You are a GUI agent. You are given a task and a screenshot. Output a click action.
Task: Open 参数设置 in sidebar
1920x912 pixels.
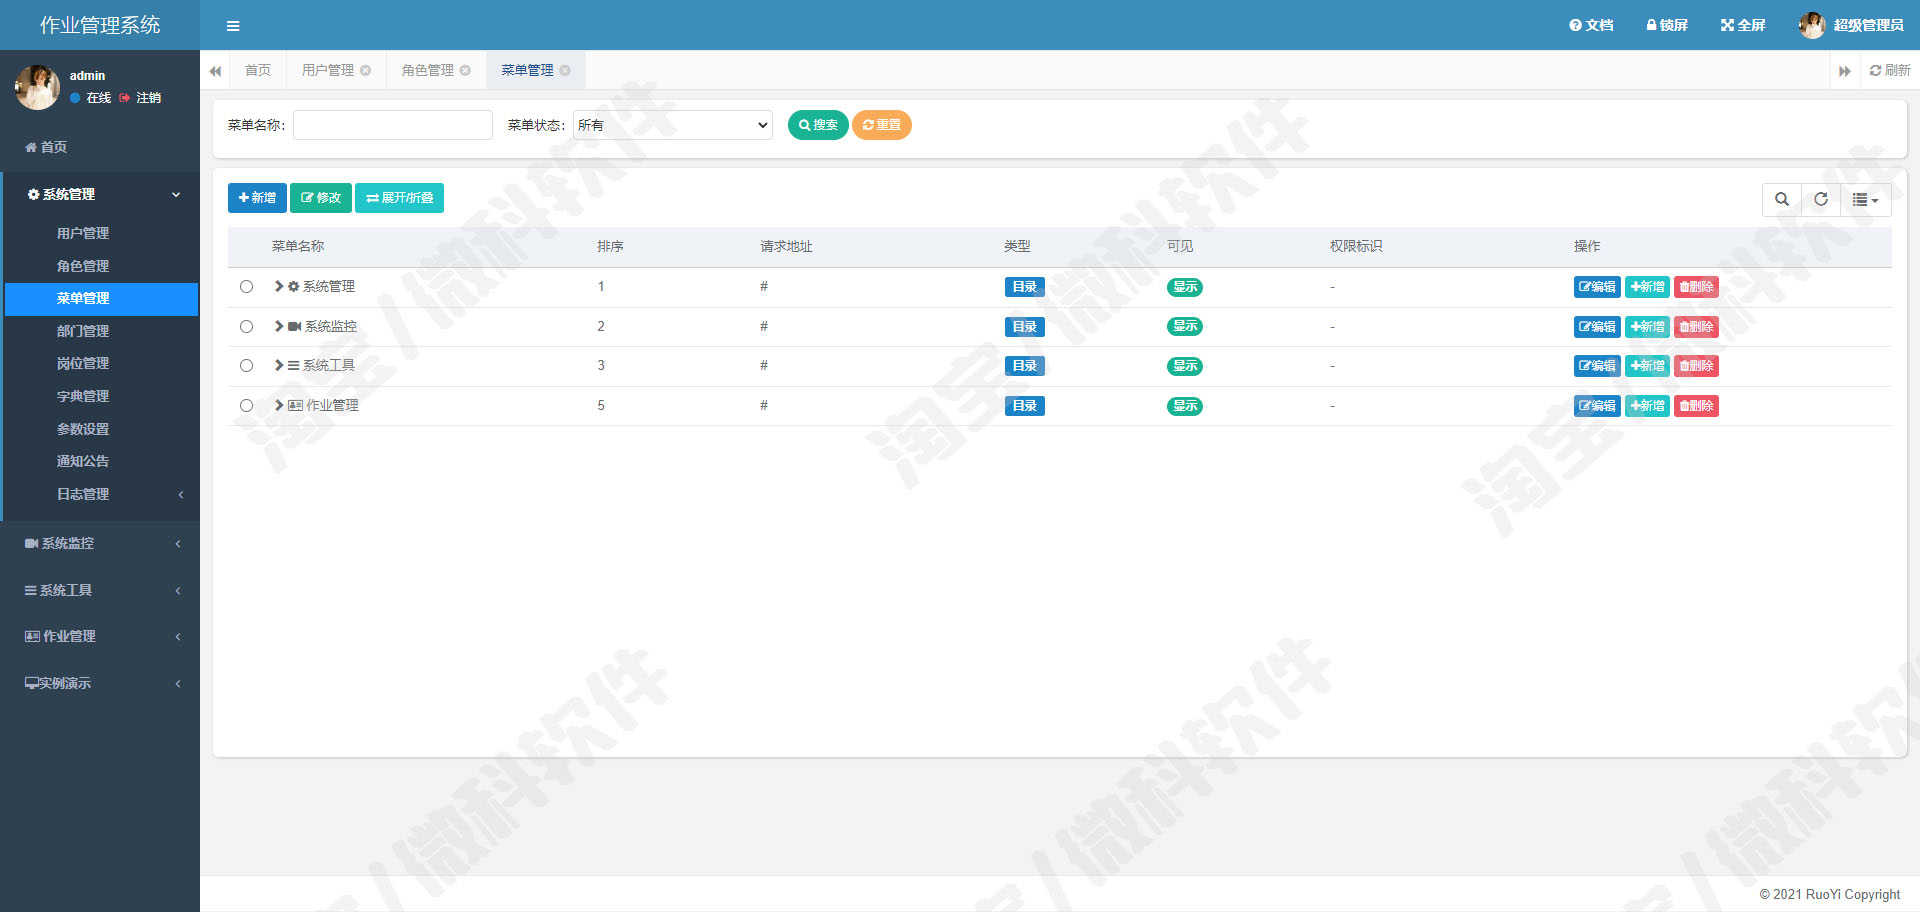click(x=83, y=429)
